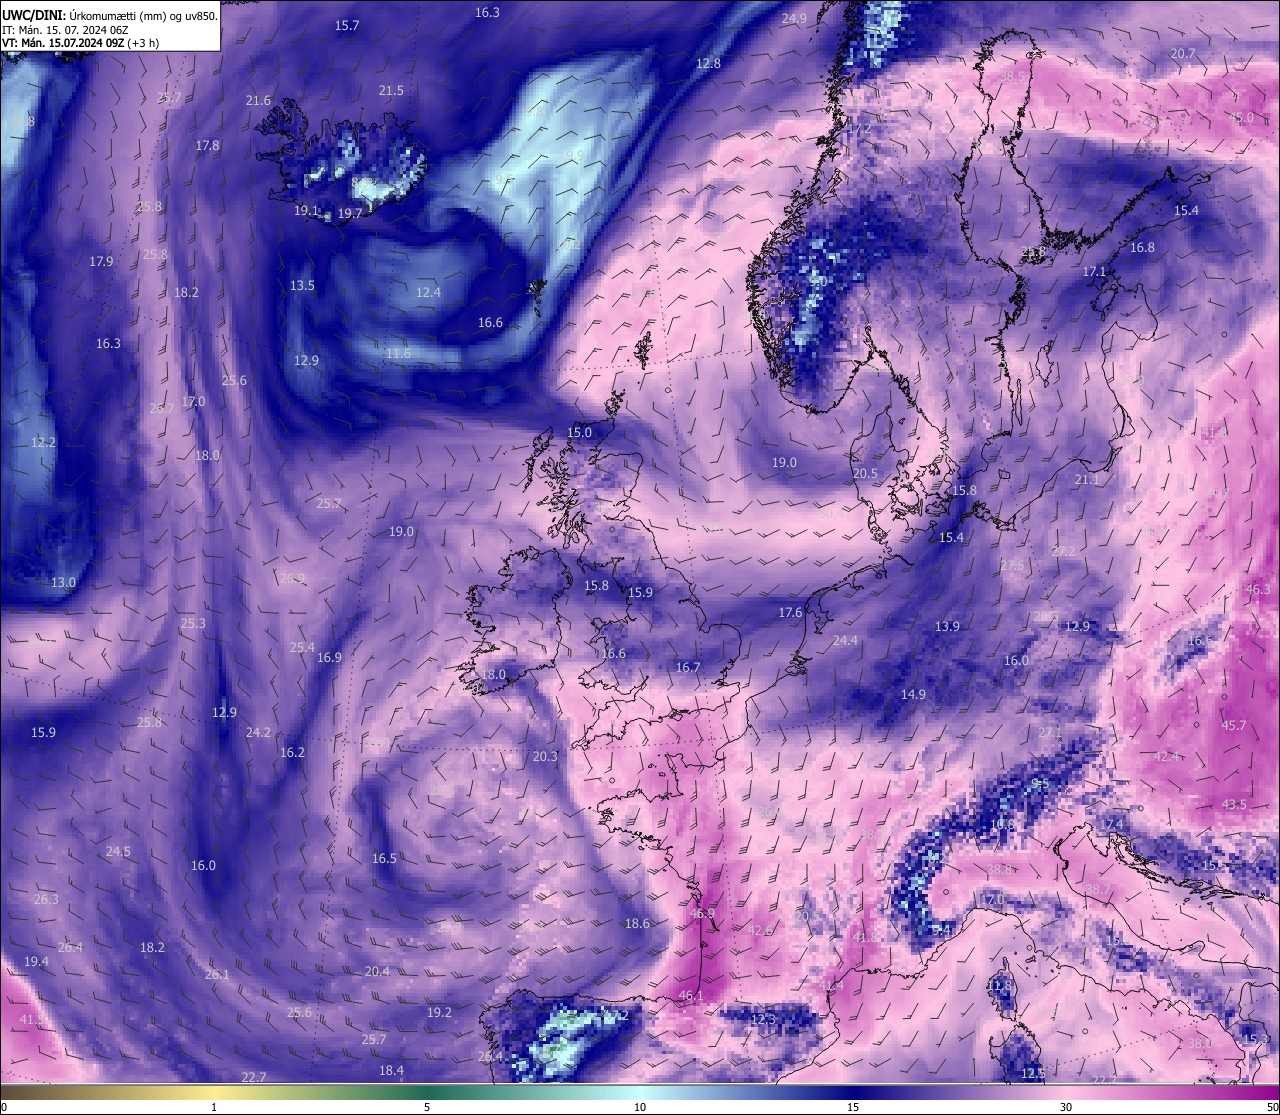Click the map value 19.2
1280x1115 pixels.
(439, 1012)
